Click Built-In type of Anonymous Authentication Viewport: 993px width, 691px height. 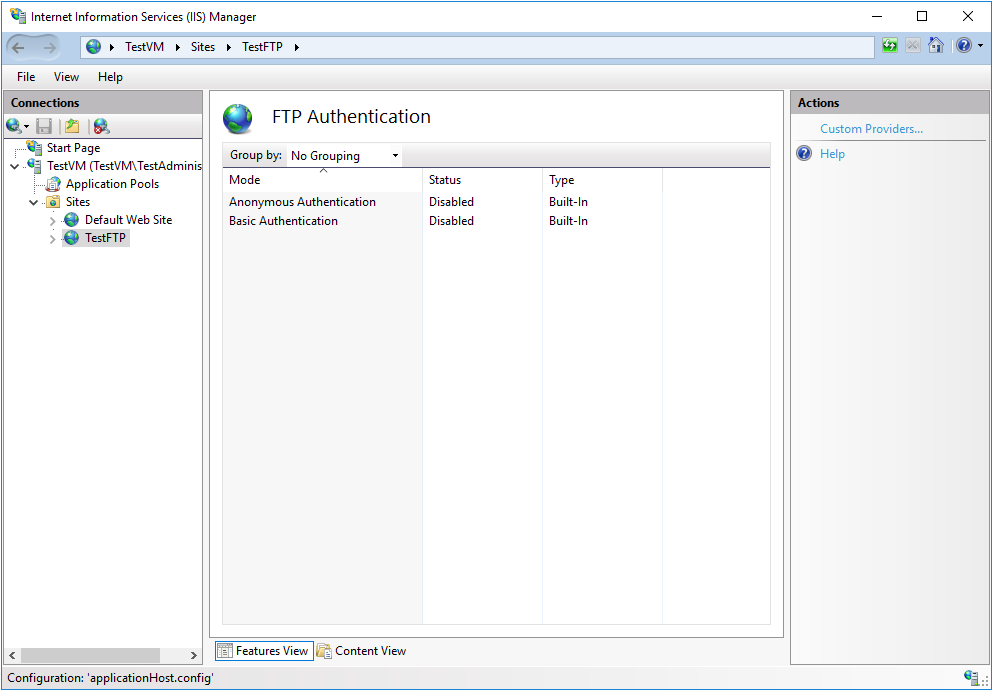coord(568,202)
